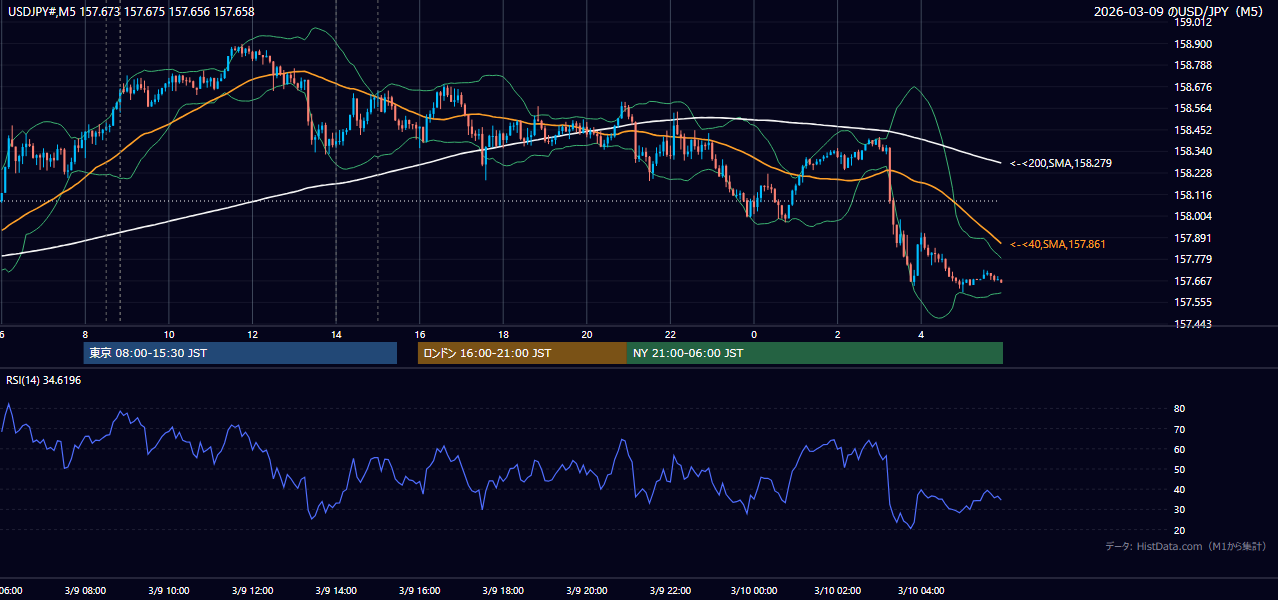1278x600 pixels.
Task: Click the HistData.com data source credit
Action: click(1185, 546)
